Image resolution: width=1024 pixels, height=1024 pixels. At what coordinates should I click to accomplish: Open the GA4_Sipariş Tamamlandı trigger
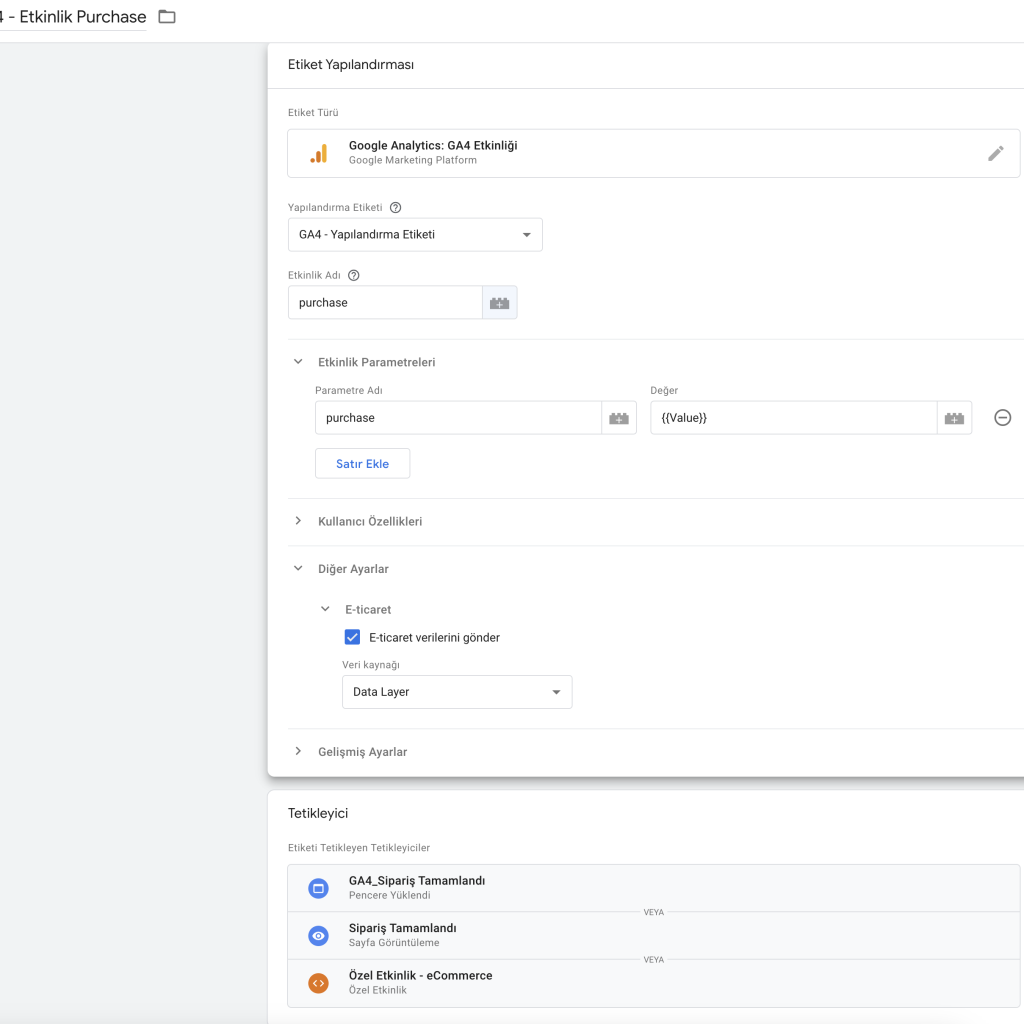[417, 887]
